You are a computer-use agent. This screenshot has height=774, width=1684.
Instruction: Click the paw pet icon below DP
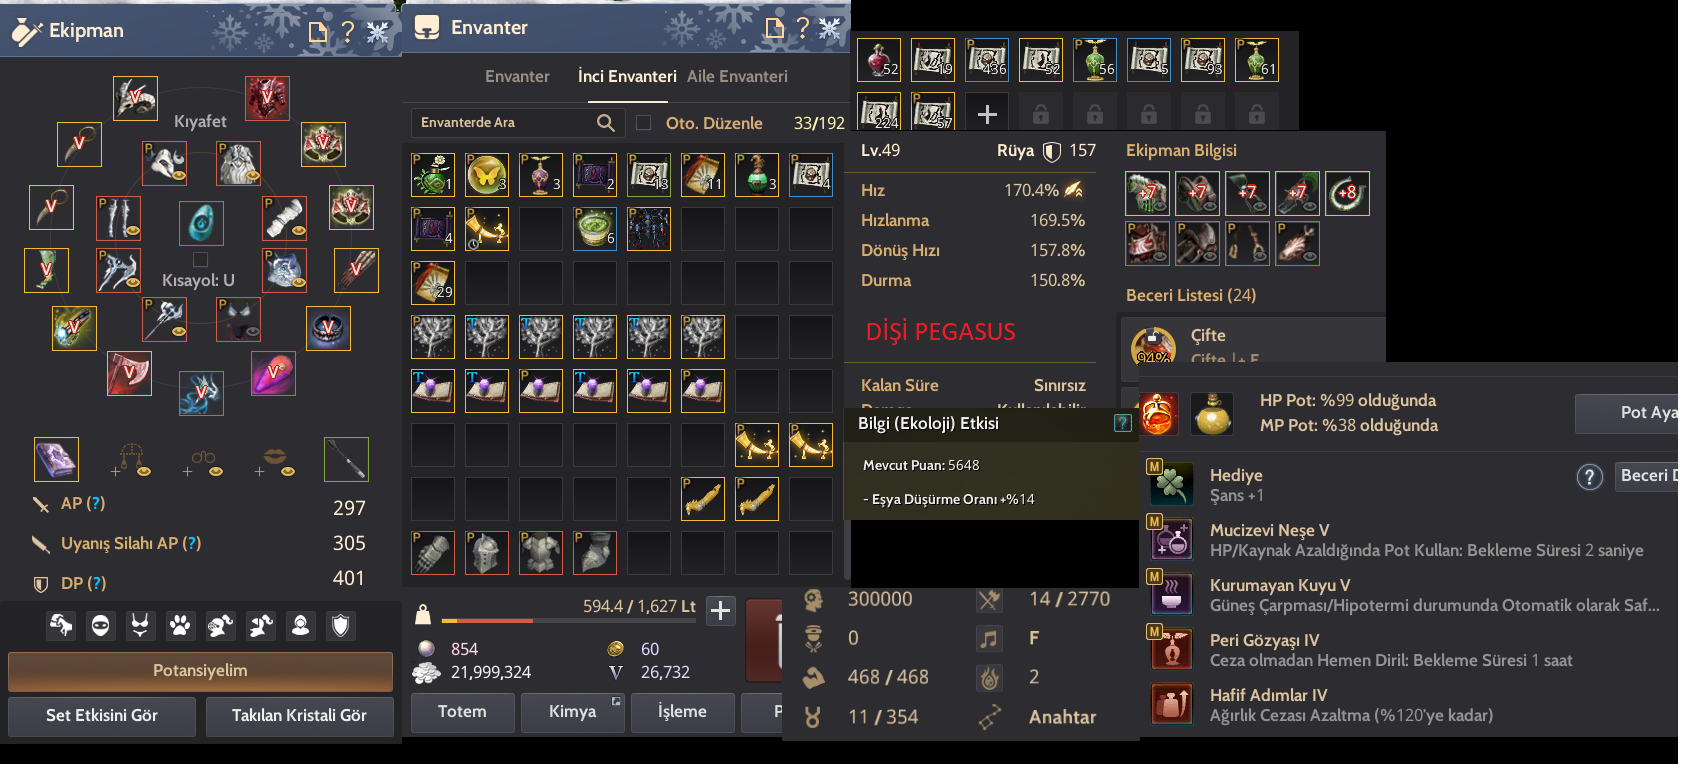(x=180, y=626)
